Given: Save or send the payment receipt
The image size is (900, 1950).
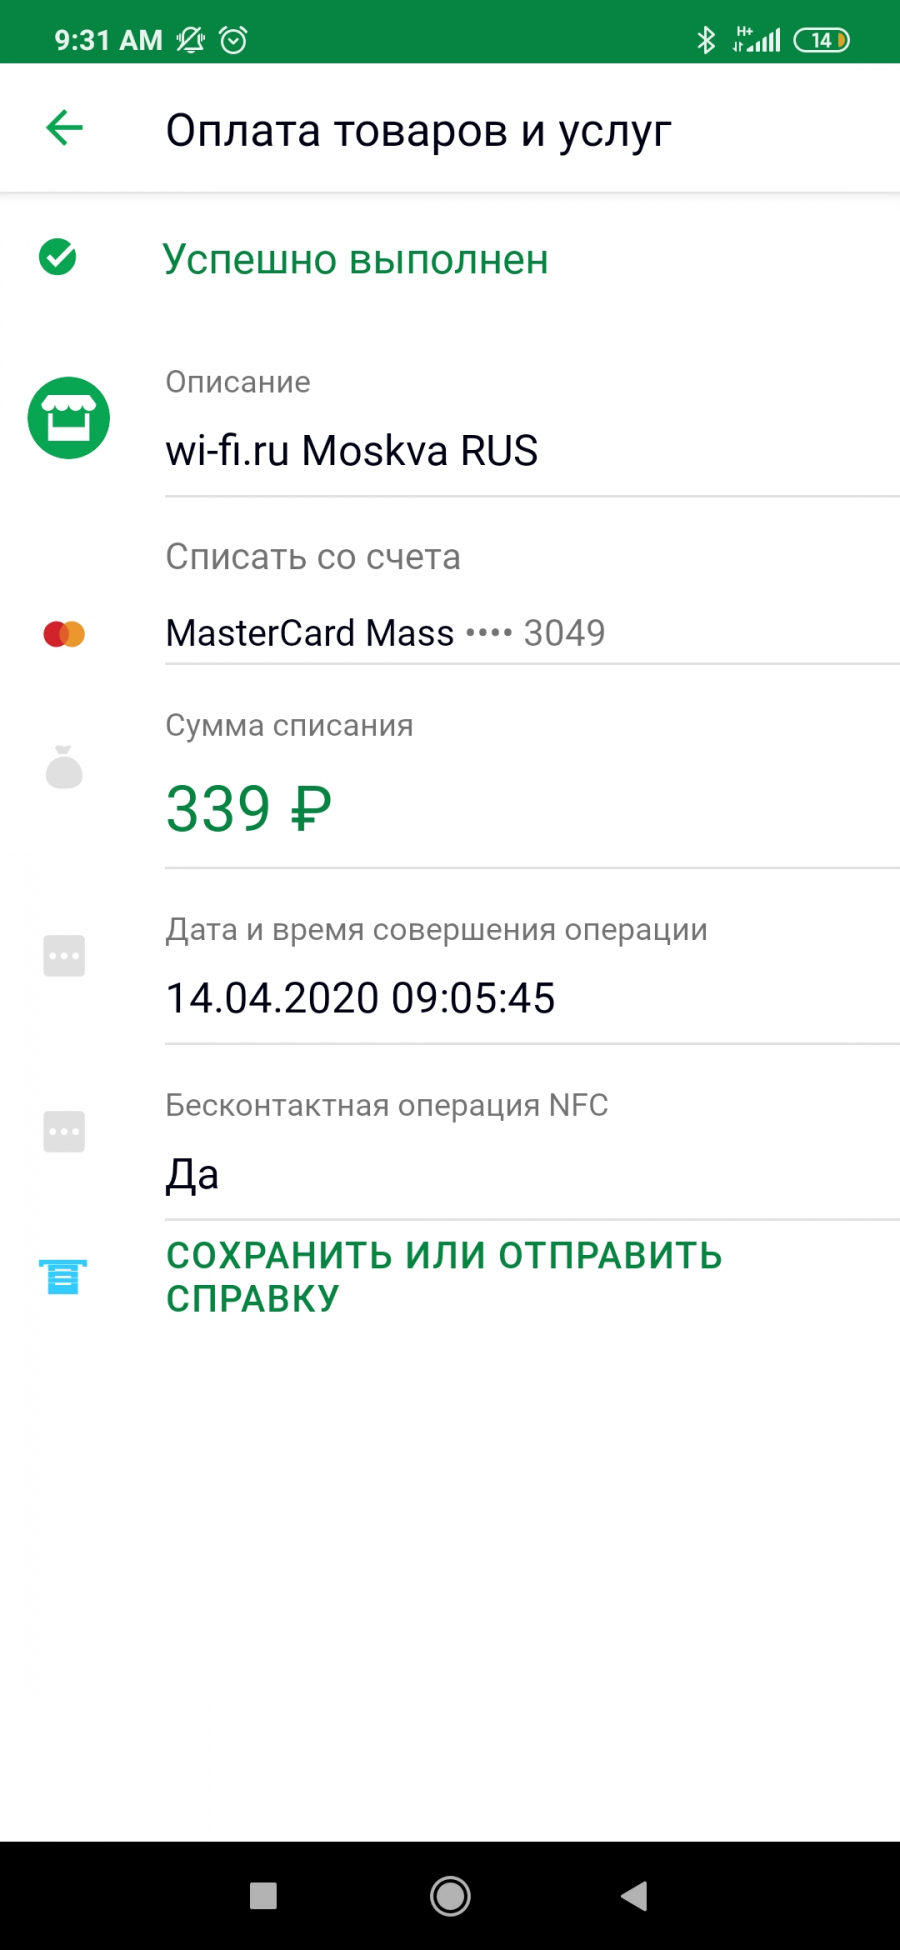Looking at the screenshot, I should coord(444,1277).
